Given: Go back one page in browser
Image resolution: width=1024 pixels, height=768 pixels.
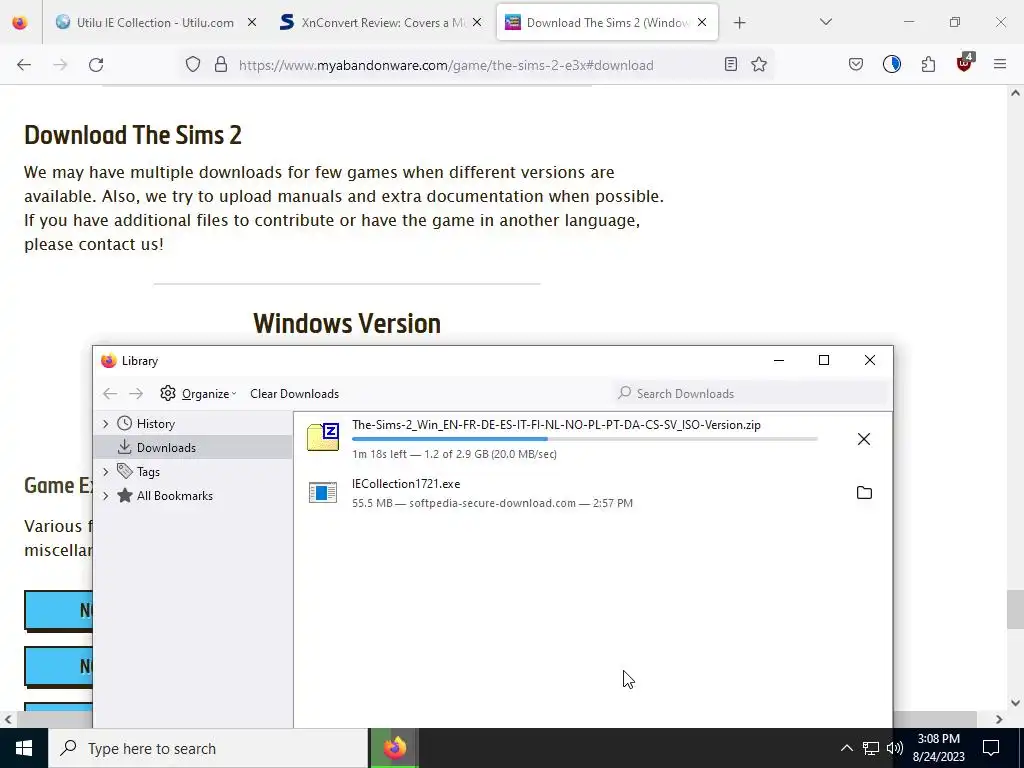Looking at the screenshot, I should [x=24, y=65].
